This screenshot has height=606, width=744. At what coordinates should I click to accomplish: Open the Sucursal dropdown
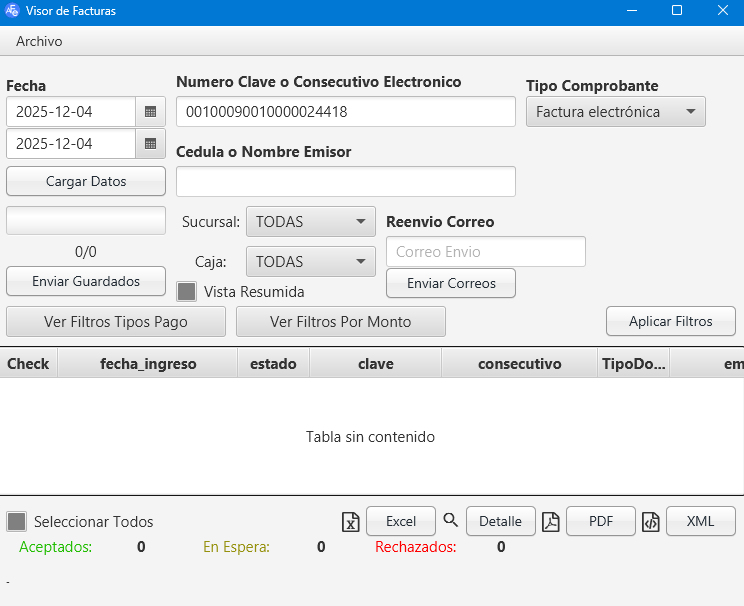coord(310,222)
